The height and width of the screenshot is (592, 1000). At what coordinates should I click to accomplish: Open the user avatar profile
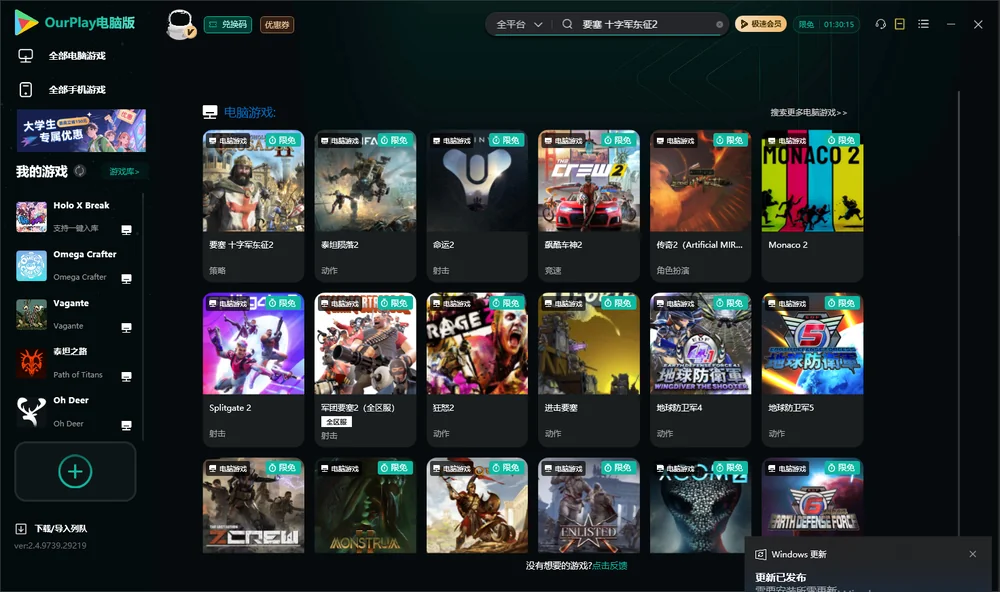click(180, 24)
